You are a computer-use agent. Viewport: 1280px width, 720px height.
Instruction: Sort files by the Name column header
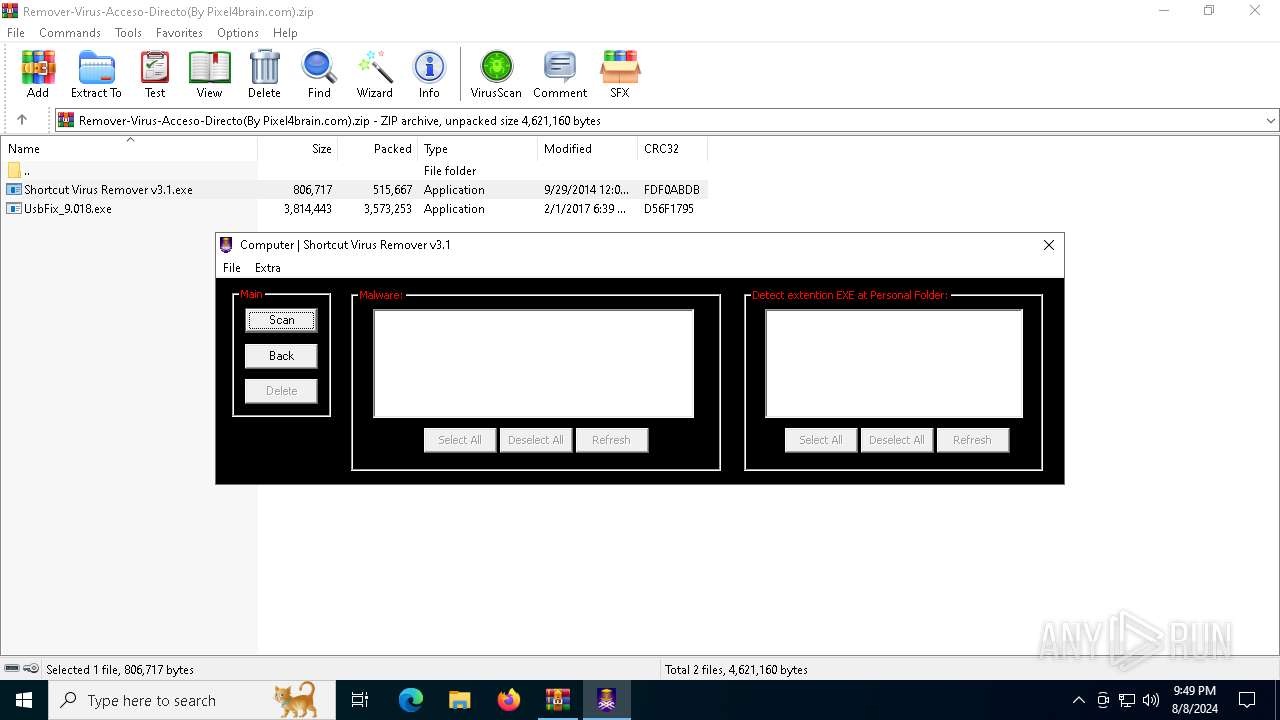(129, 149)
